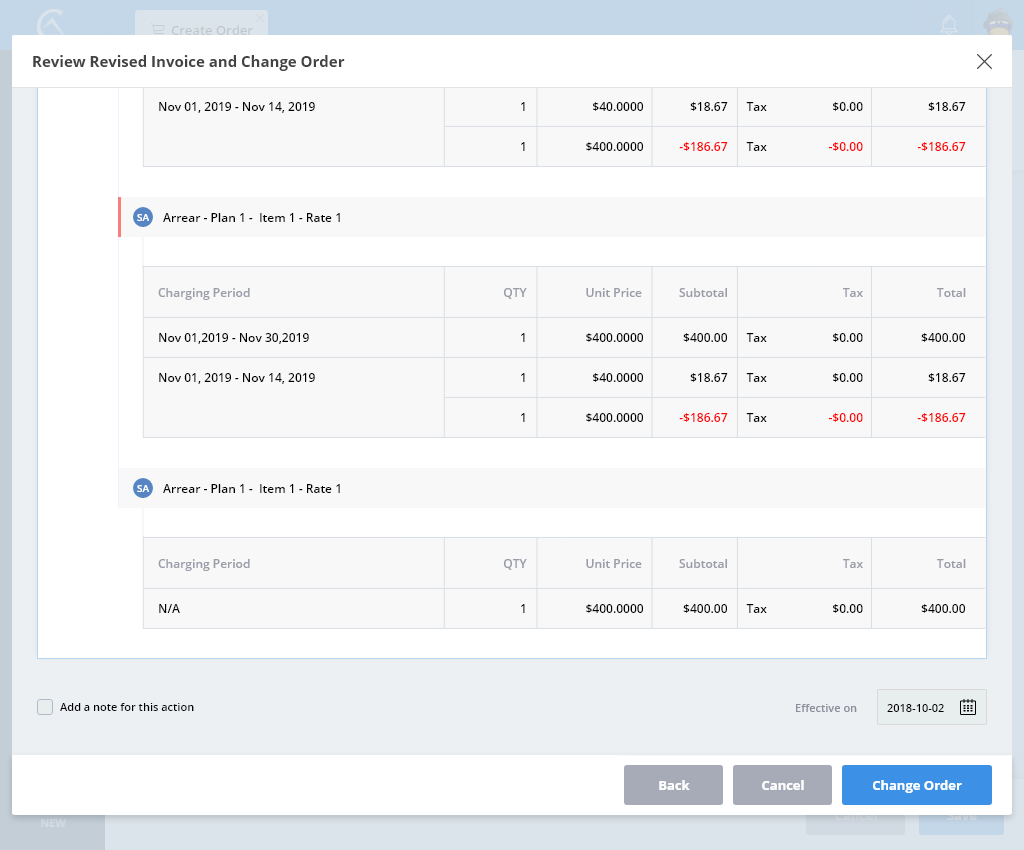Image resolution: width=1024 pixels, height=850 pixels.
Task: Open the notifications bell in the top bar
Action: (x=948, y=24)
